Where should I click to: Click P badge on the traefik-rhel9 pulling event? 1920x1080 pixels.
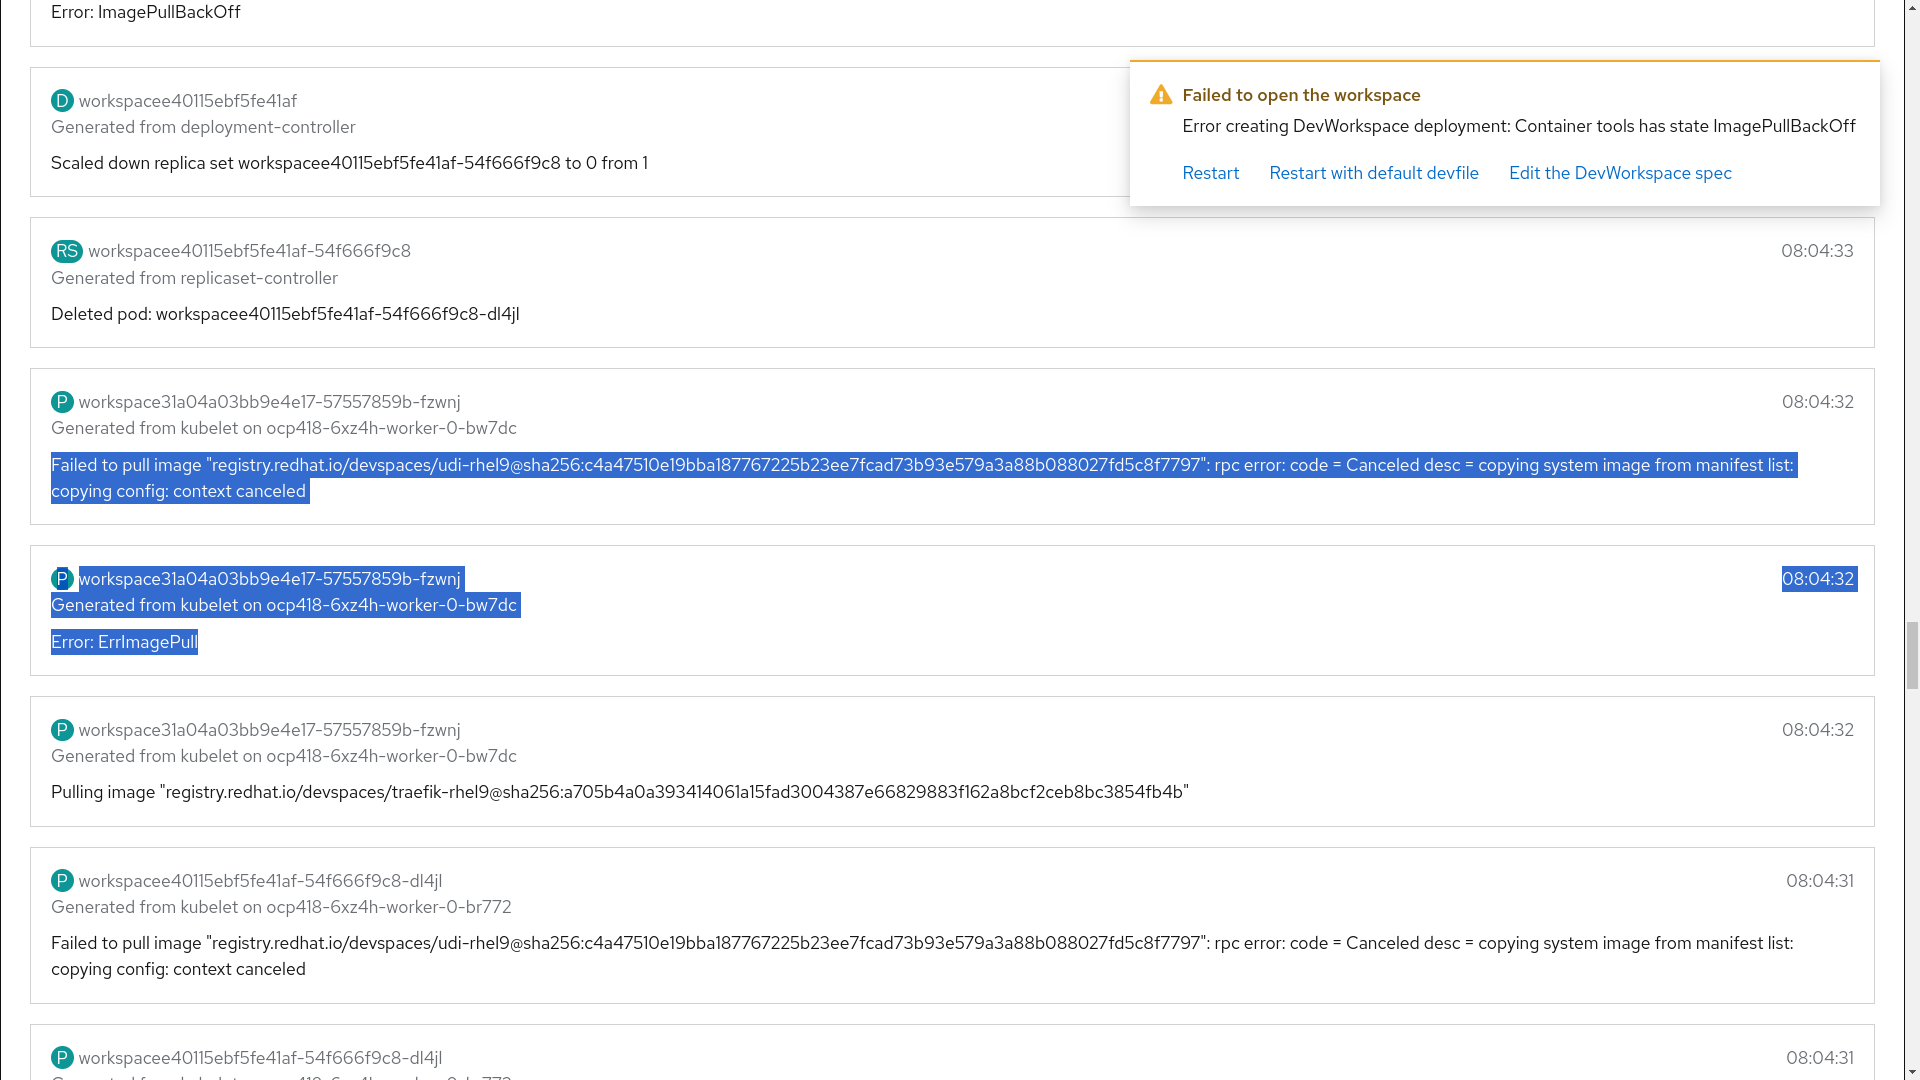(x=62, y=730)
